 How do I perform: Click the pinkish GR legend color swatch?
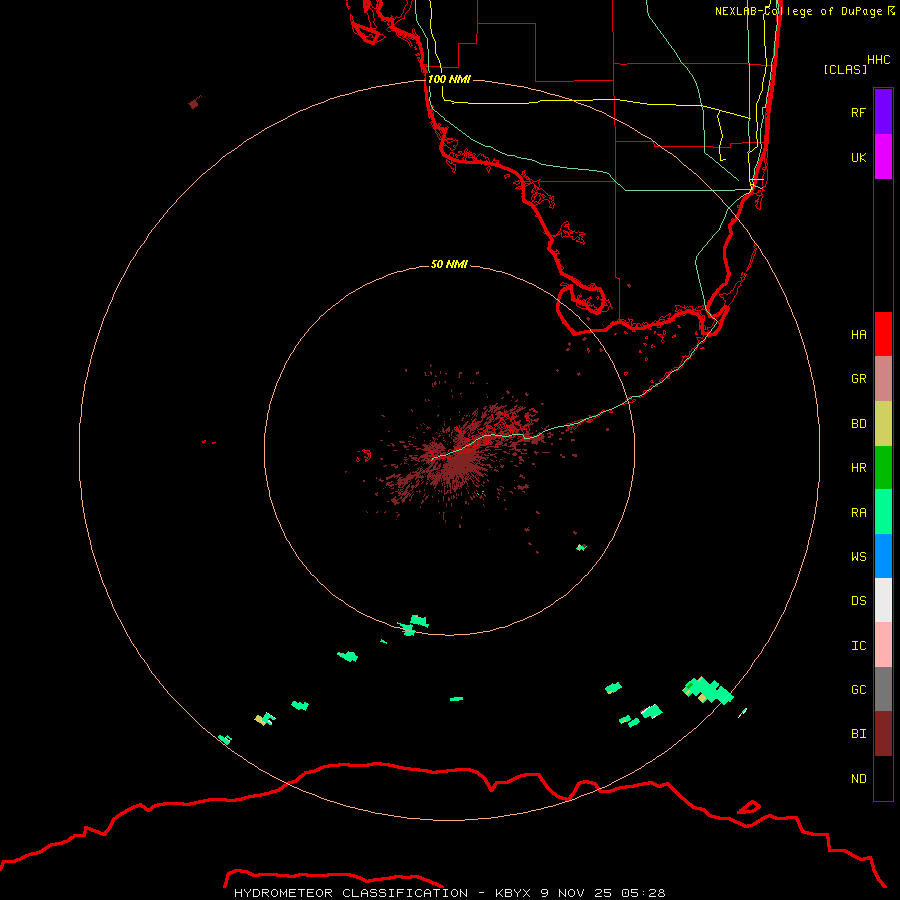coord(883,379)
